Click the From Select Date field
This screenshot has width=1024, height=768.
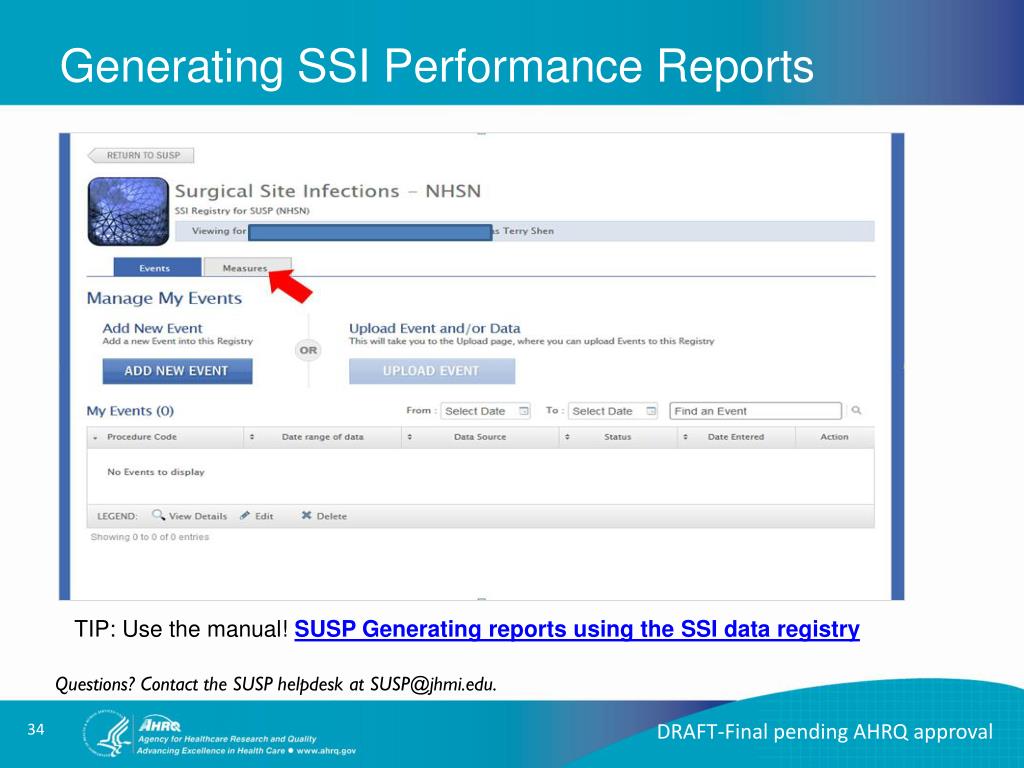click(485, 411)
